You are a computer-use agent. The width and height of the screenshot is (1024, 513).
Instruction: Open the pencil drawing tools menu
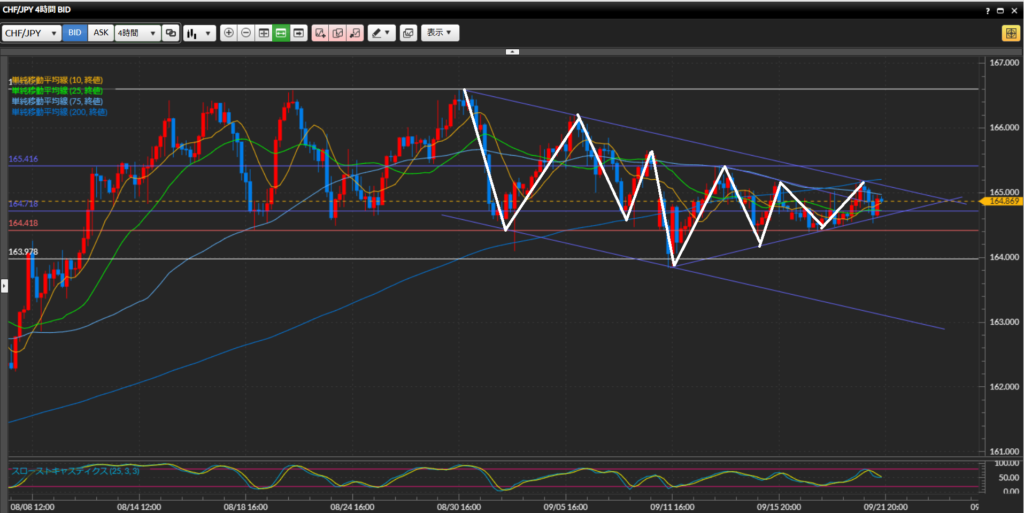click(382, 33)
